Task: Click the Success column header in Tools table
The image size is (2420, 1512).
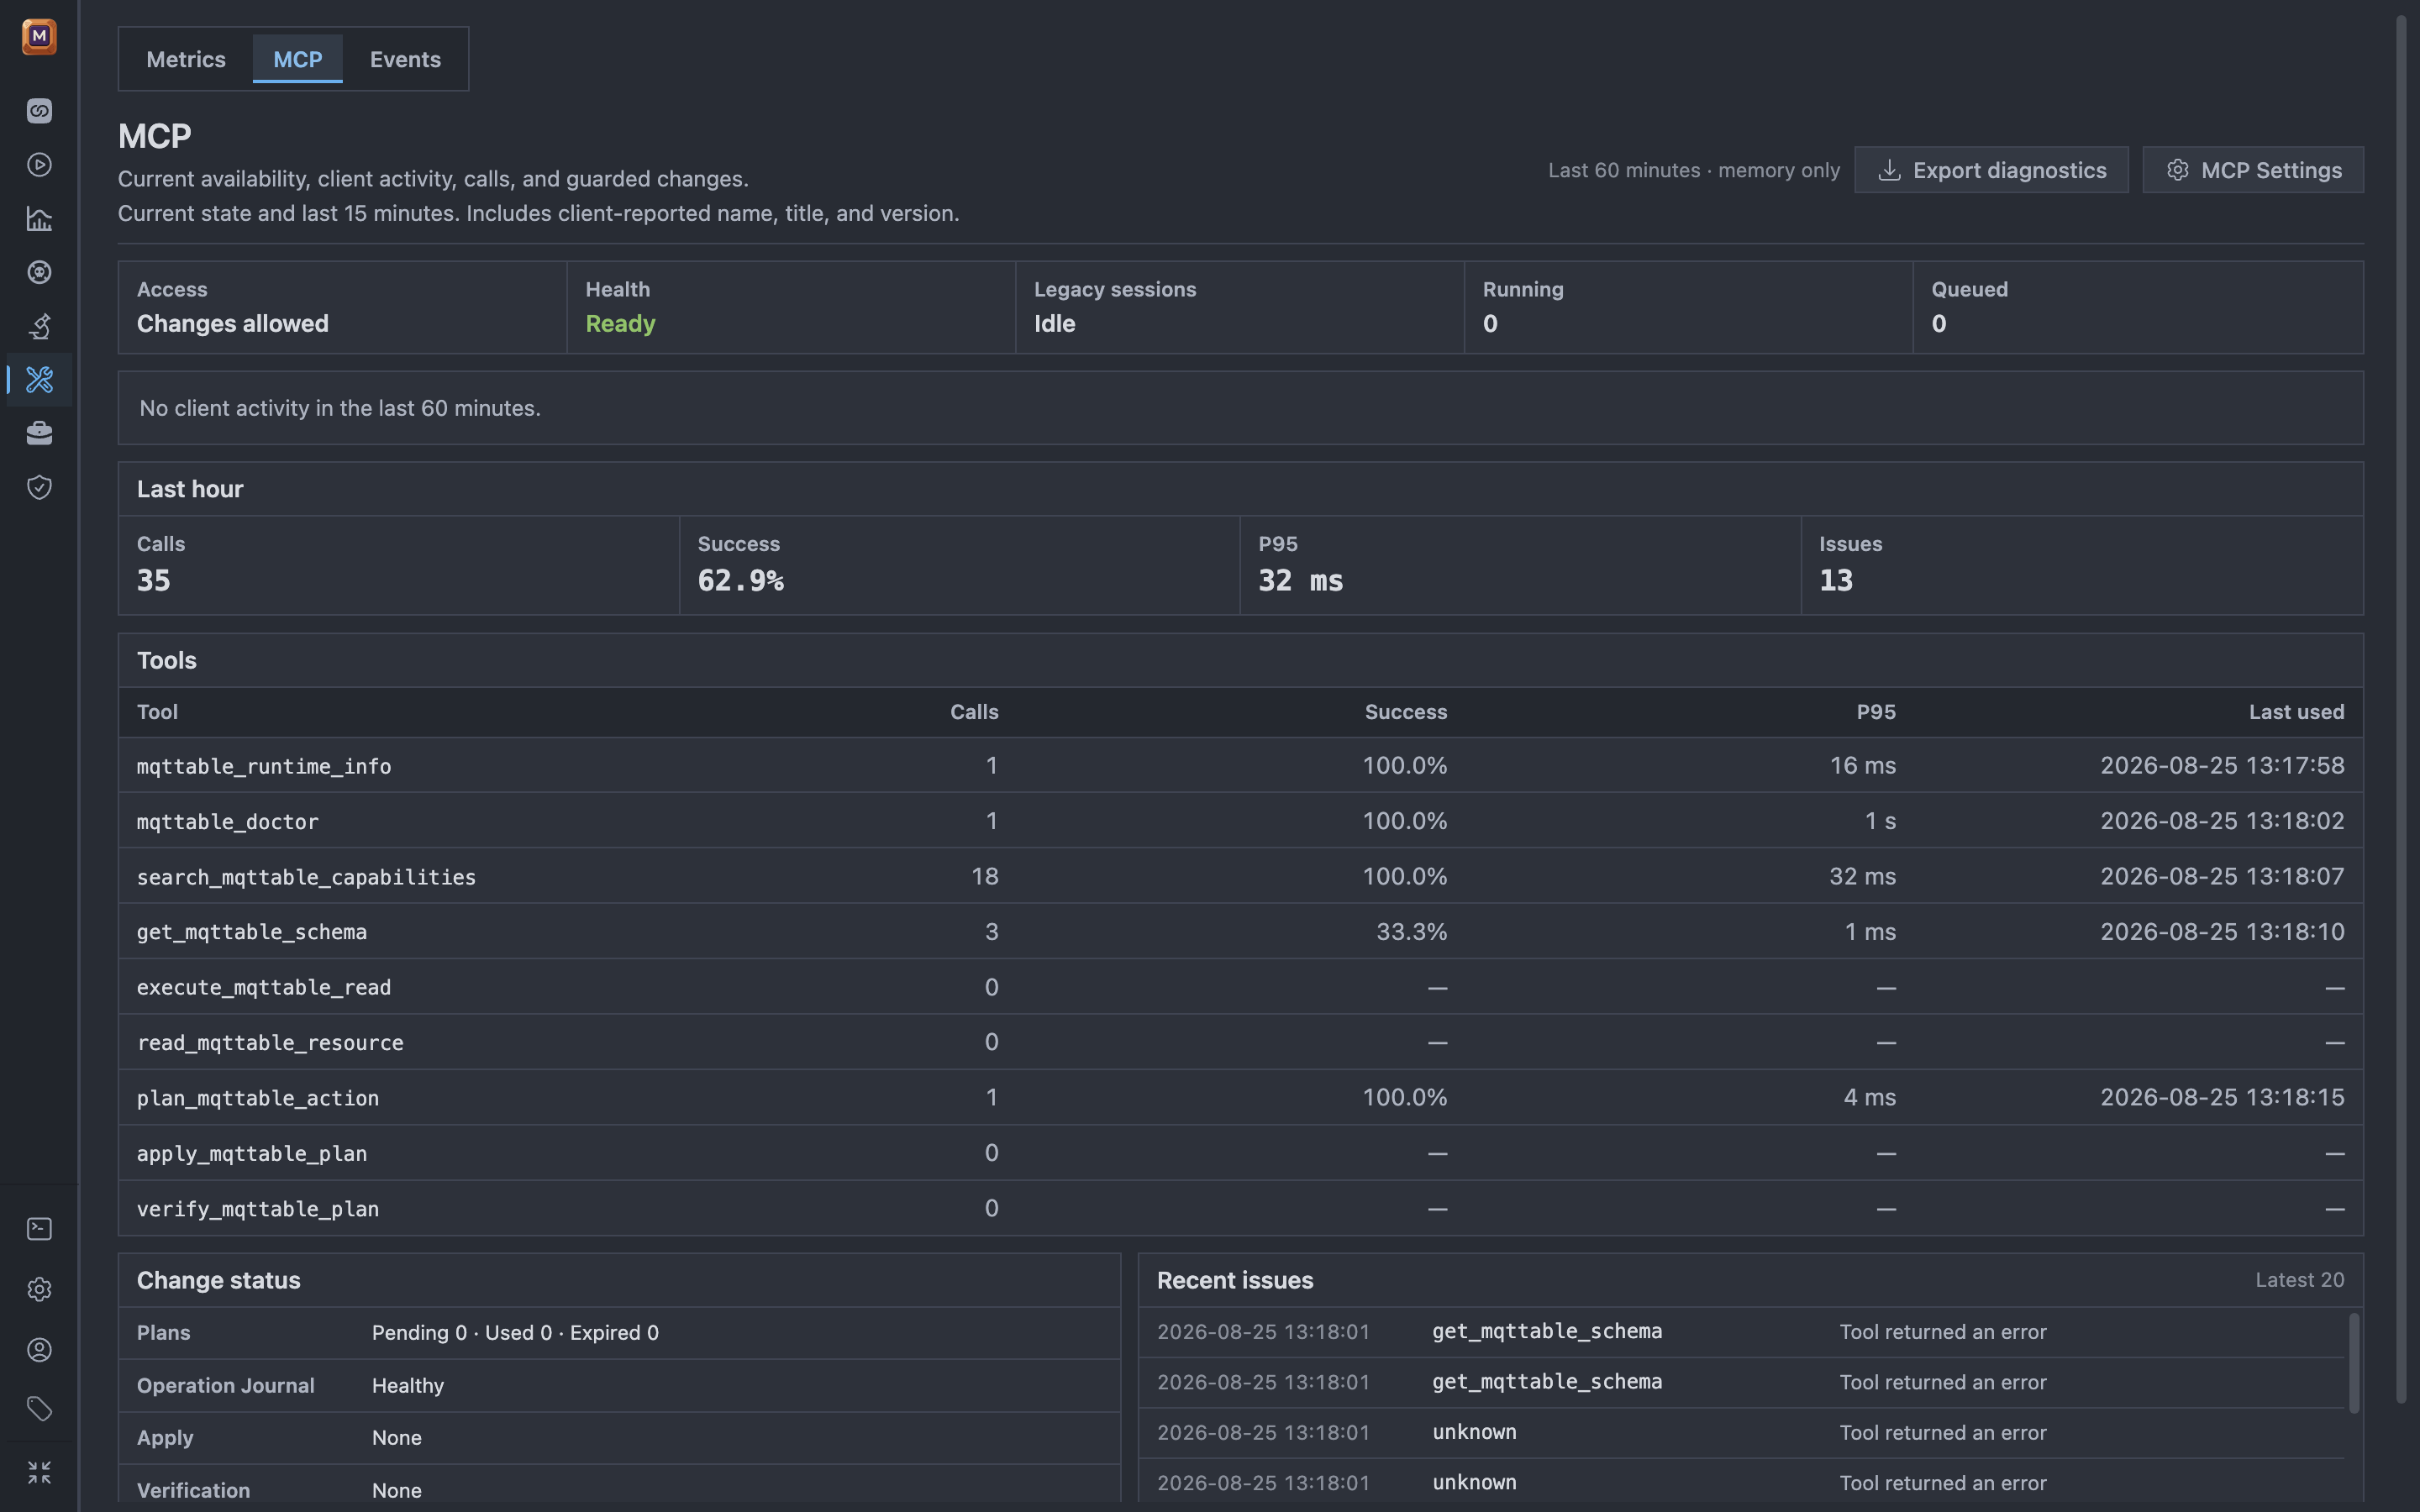Action: (1406, 712)
